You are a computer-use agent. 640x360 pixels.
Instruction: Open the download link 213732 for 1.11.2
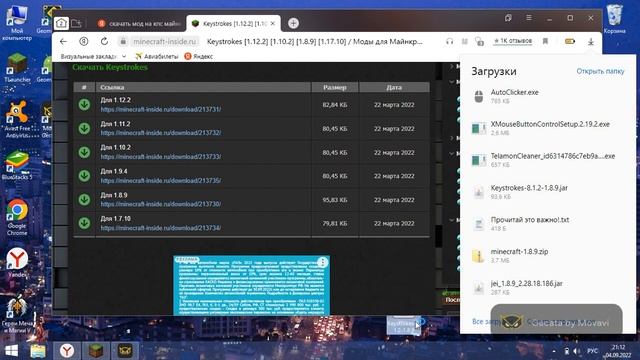161,133
